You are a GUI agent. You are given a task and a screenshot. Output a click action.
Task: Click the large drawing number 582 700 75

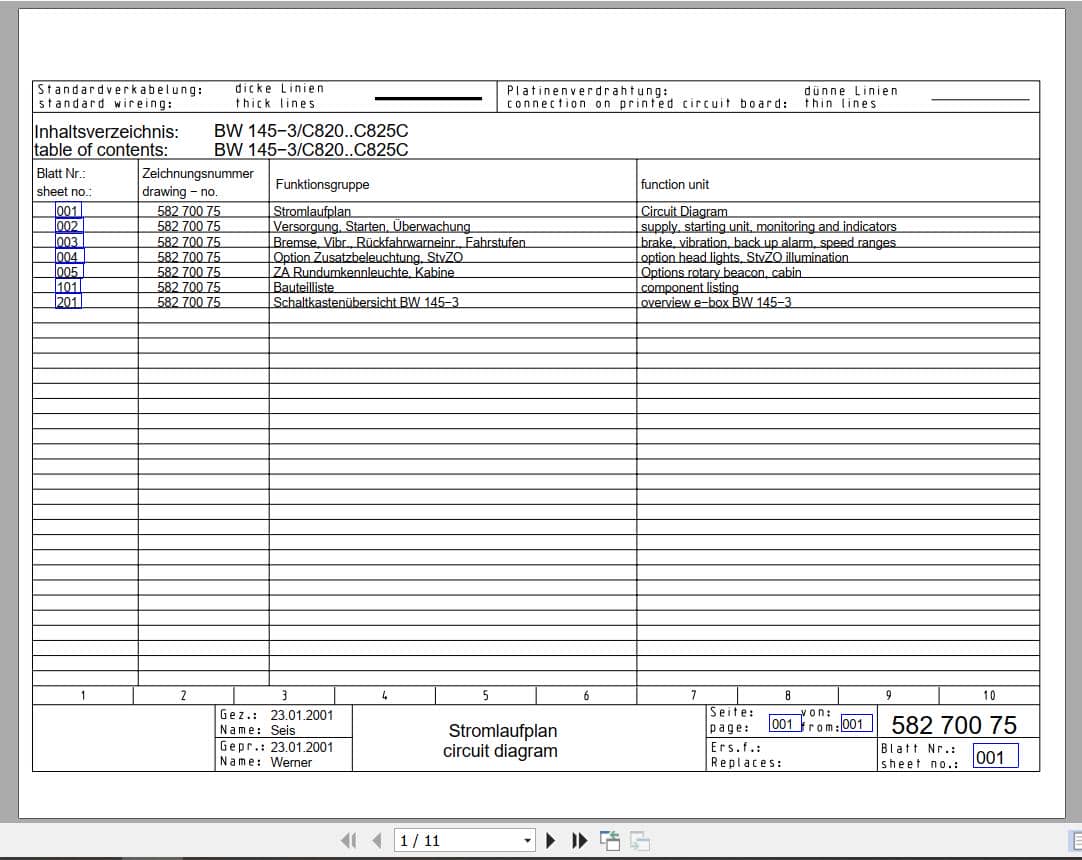[954, 725]
